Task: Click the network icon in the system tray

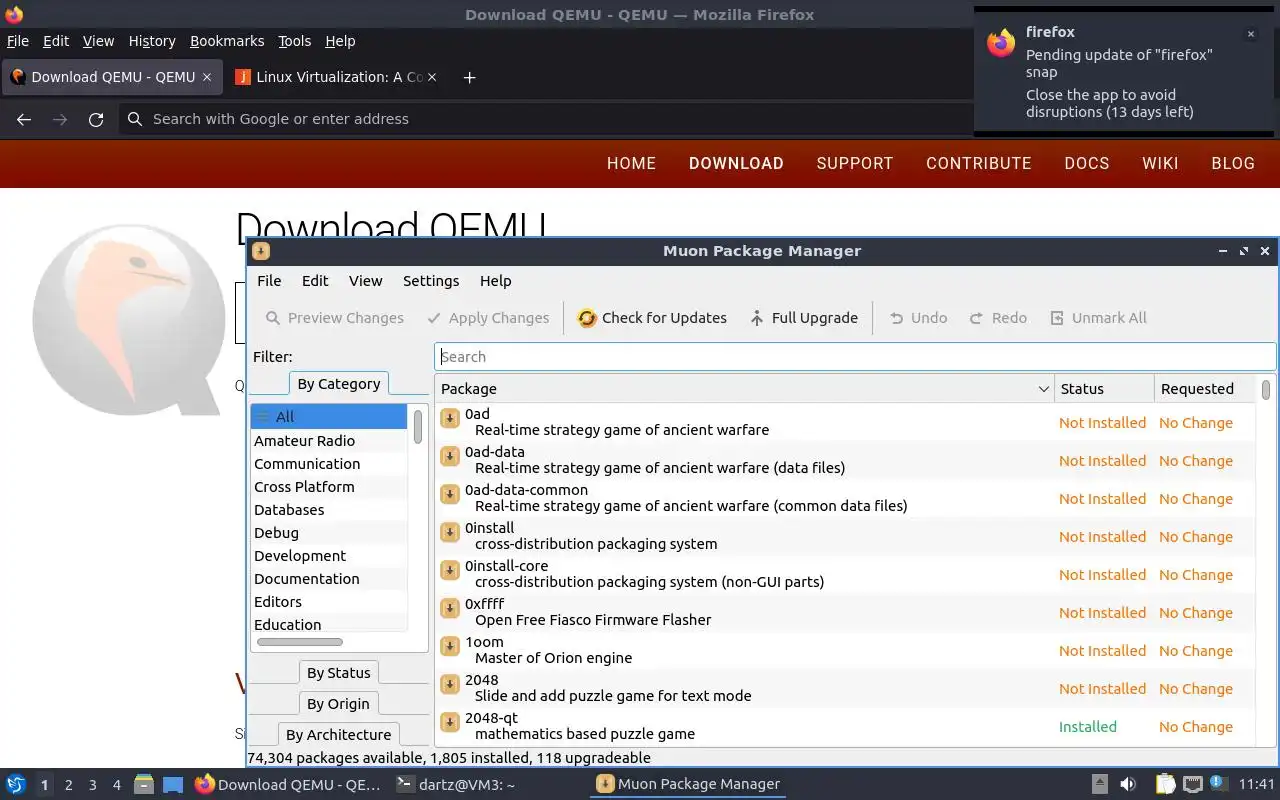Action: [1193, 784]
